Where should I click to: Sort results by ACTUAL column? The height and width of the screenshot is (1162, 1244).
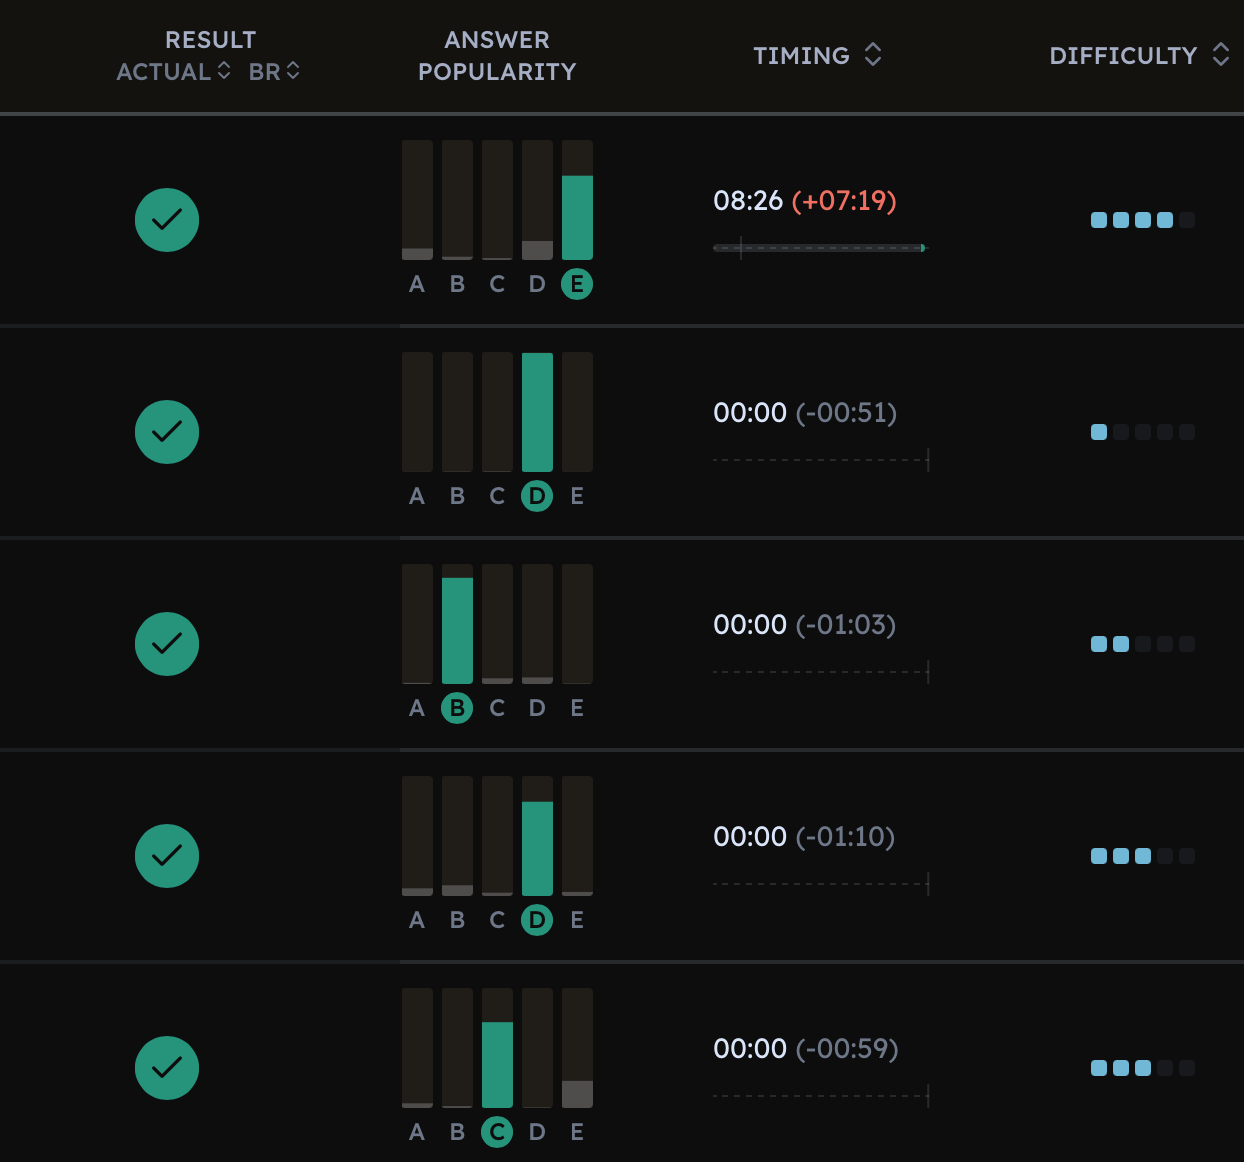point(173,72)
